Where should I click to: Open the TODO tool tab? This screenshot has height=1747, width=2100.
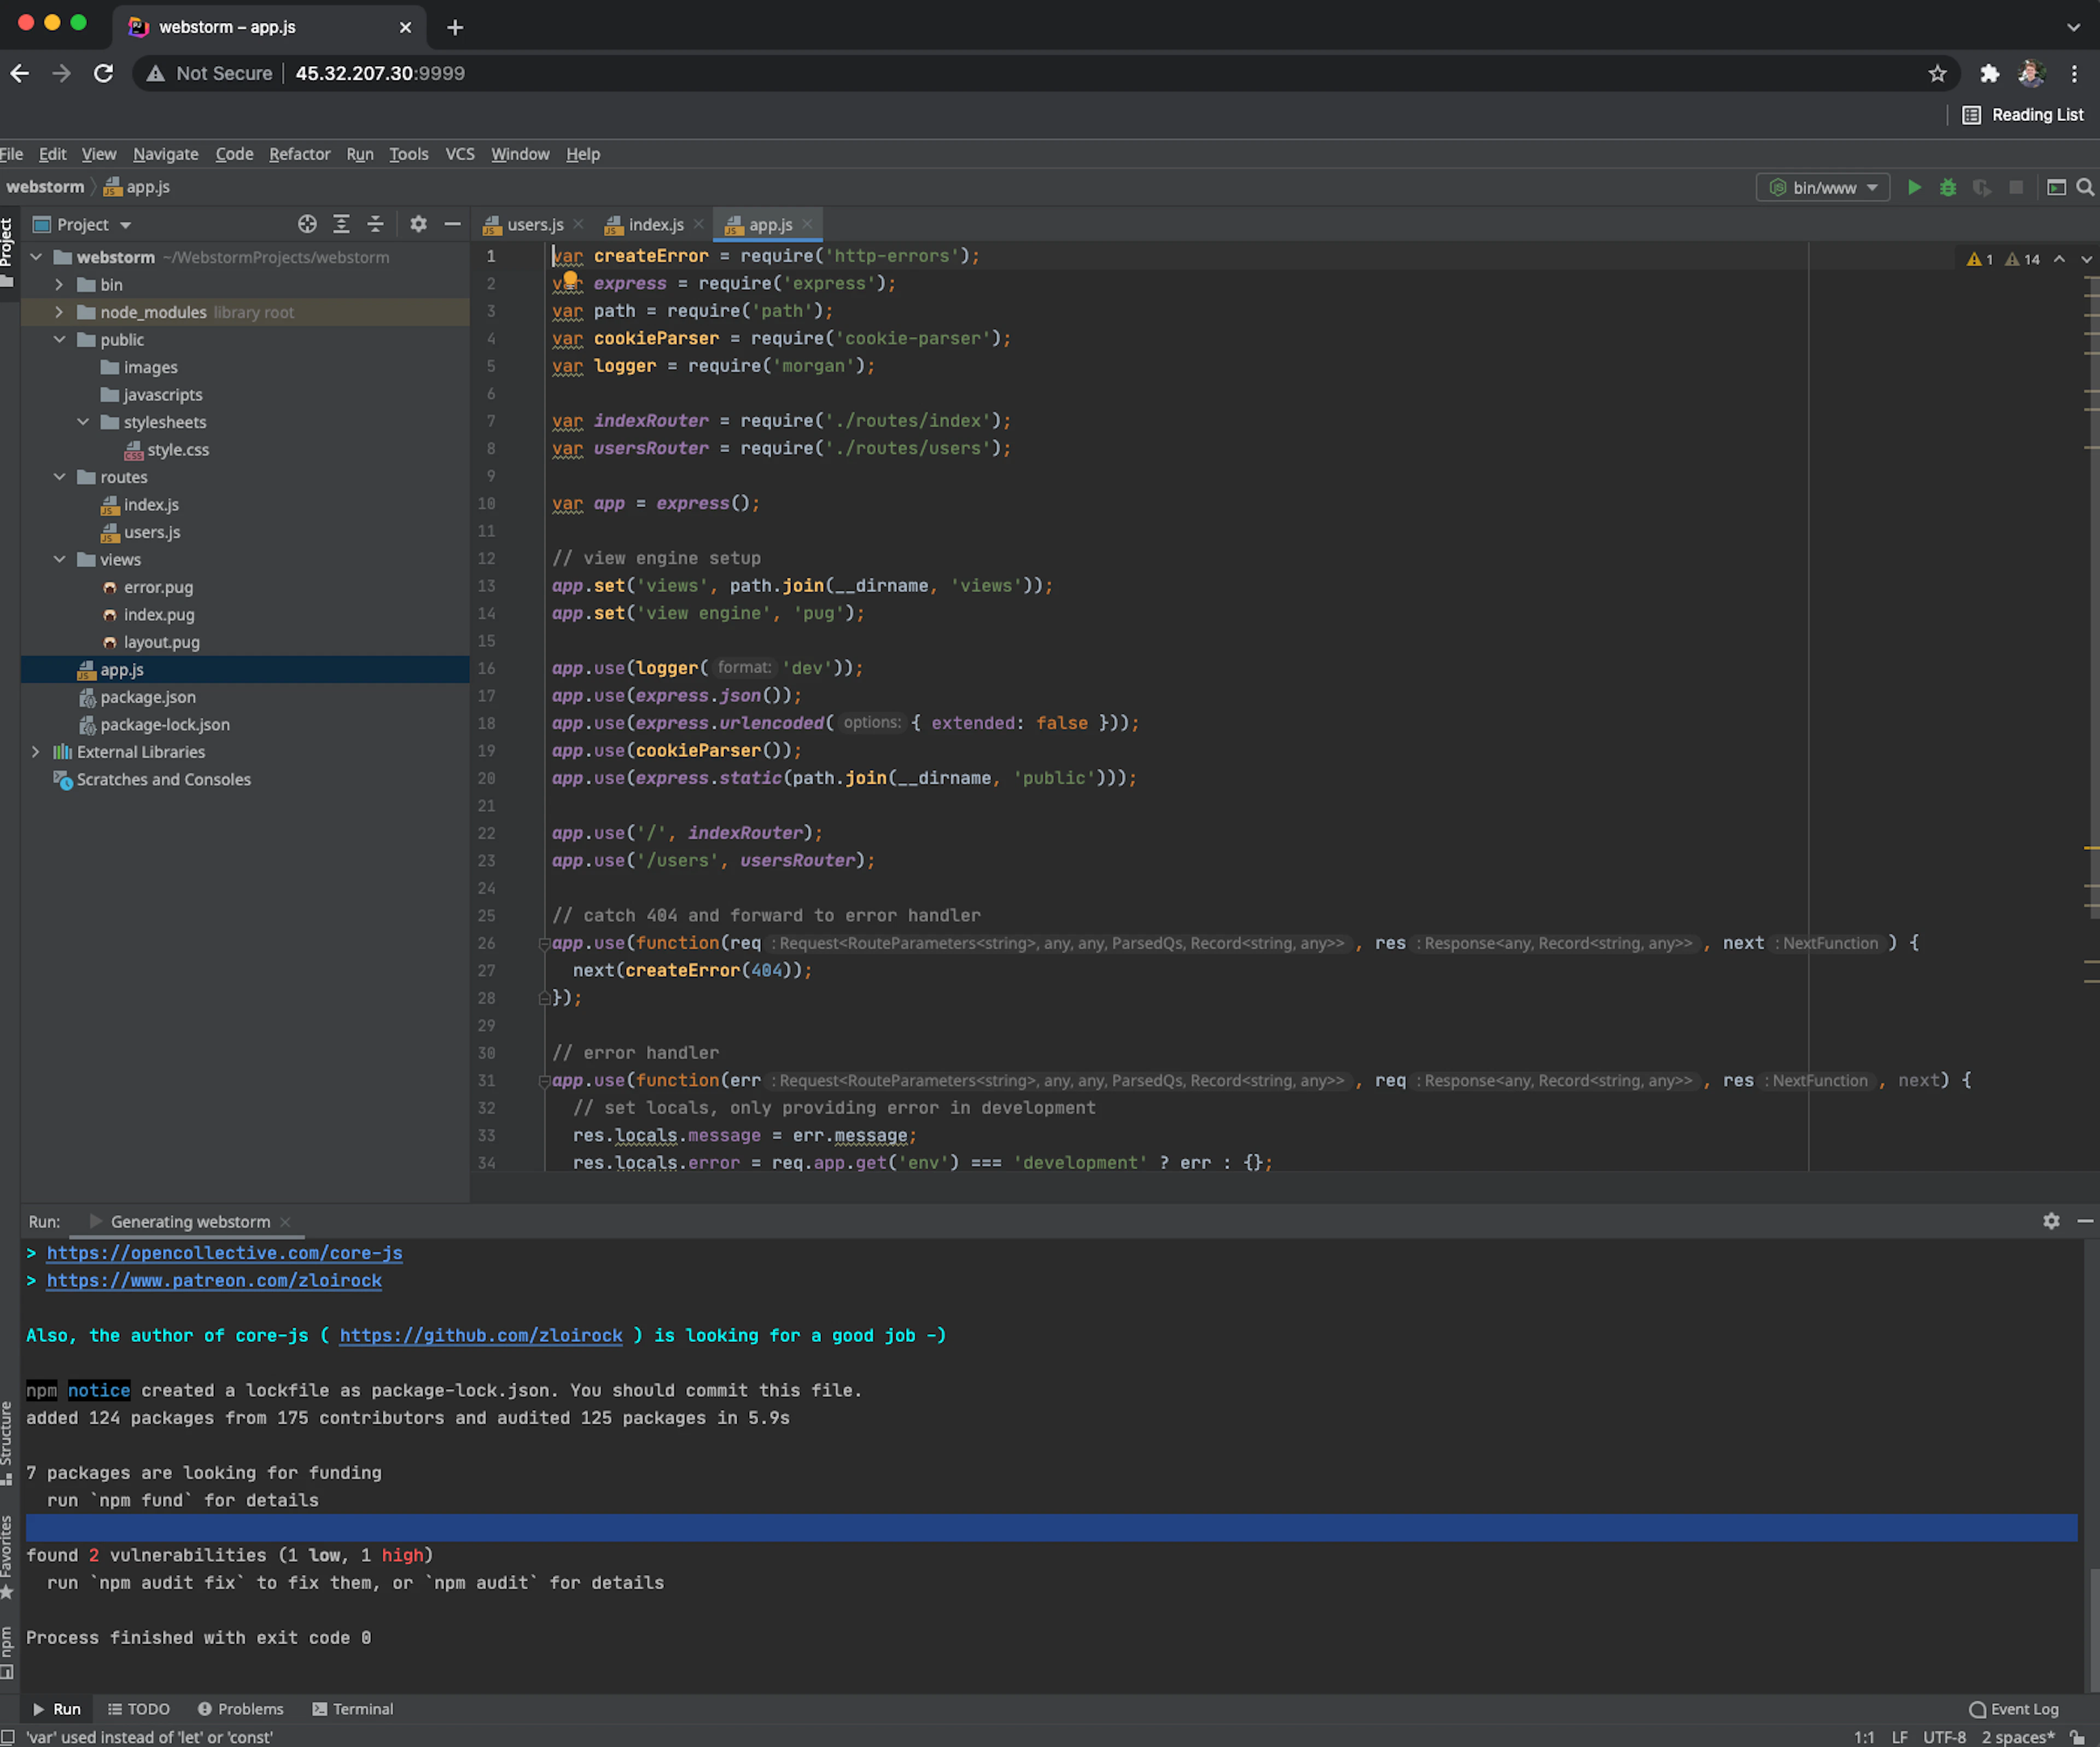click(139, 1709)
